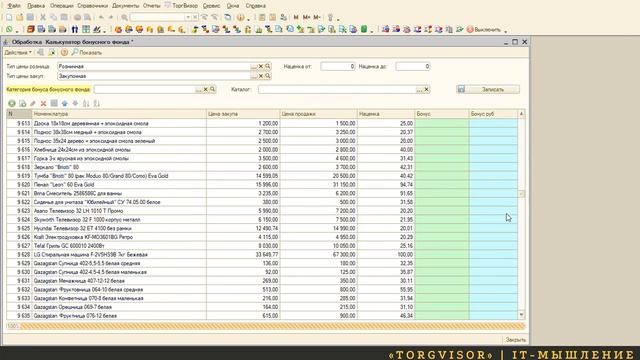Open the Категория бонуса lookup magnifier

coord(213,89)
